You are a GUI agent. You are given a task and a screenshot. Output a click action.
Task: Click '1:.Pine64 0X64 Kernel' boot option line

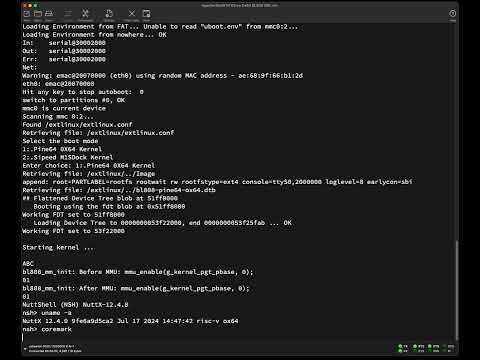[62, 149]
